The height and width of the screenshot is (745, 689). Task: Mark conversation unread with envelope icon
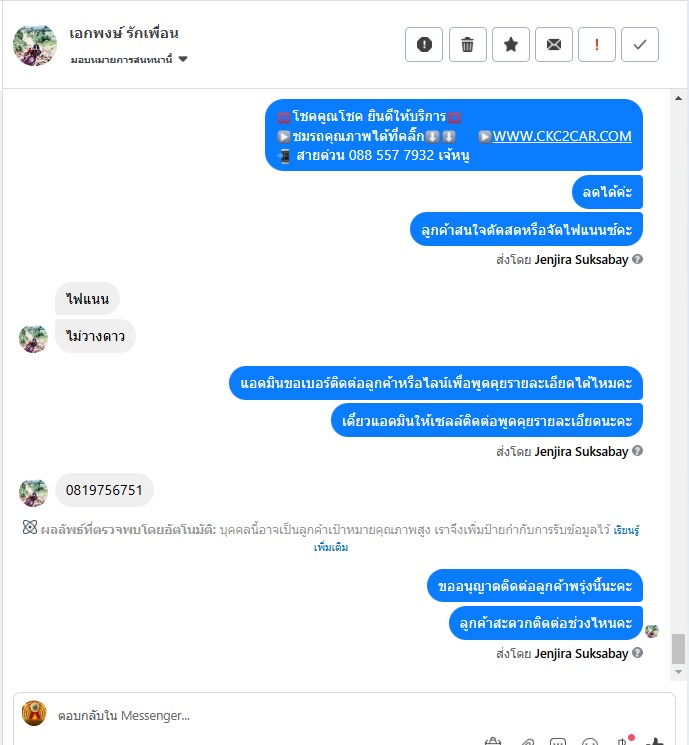coord(554,45)
